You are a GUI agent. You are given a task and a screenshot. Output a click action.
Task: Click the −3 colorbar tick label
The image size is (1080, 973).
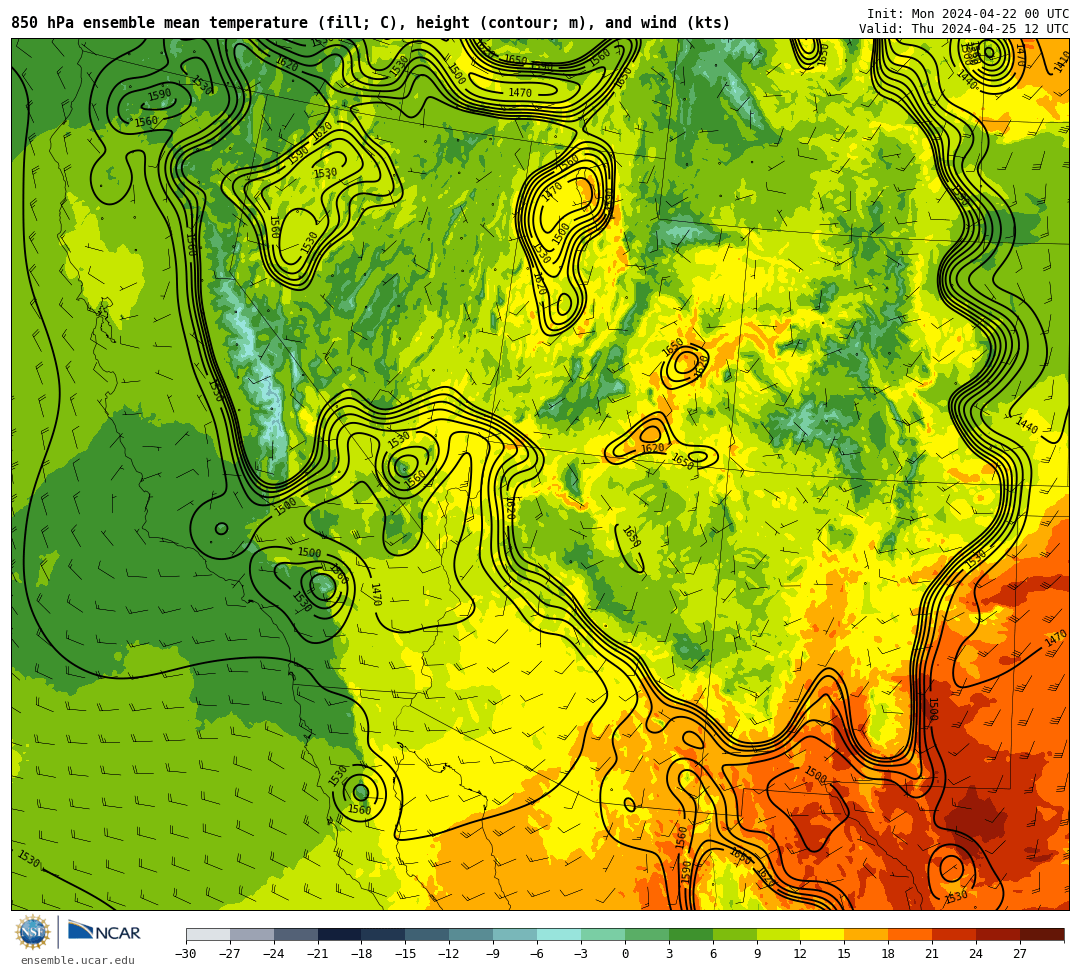tap(581, 954)
